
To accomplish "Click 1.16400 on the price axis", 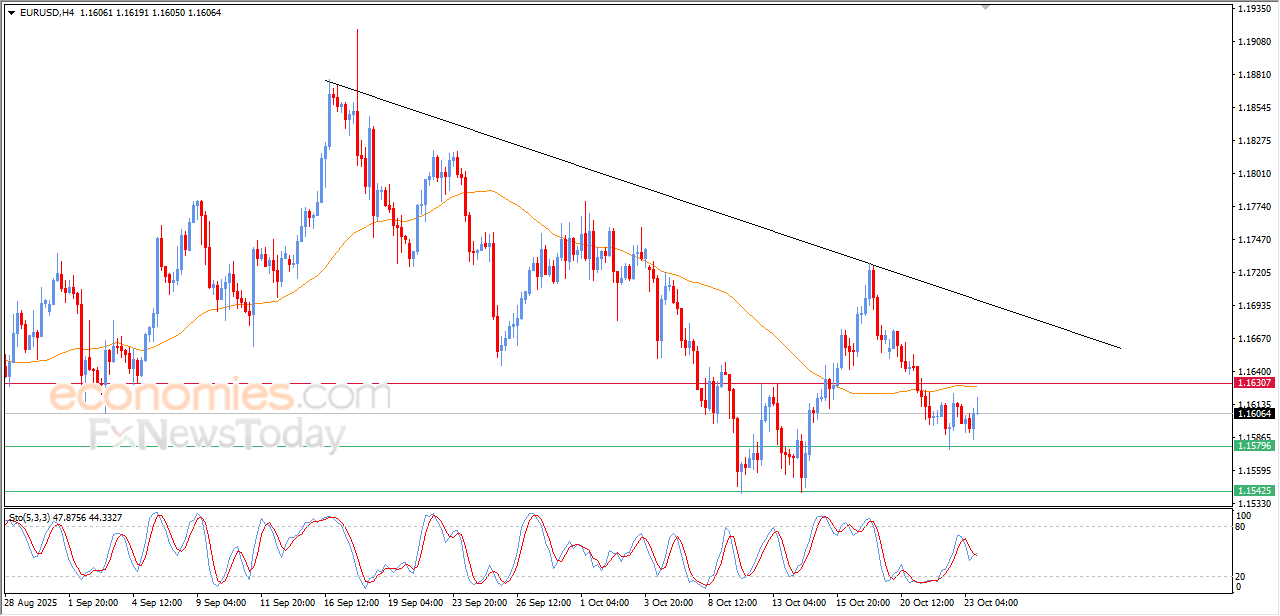I will point(1254,371).
